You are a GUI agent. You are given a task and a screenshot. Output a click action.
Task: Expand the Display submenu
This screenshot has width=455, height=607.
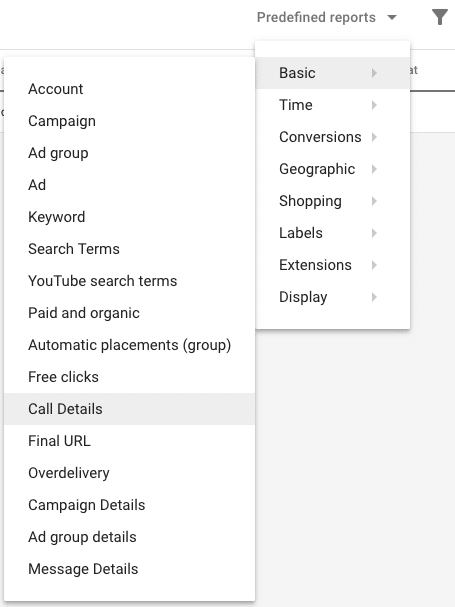click(x=333, y=297)
